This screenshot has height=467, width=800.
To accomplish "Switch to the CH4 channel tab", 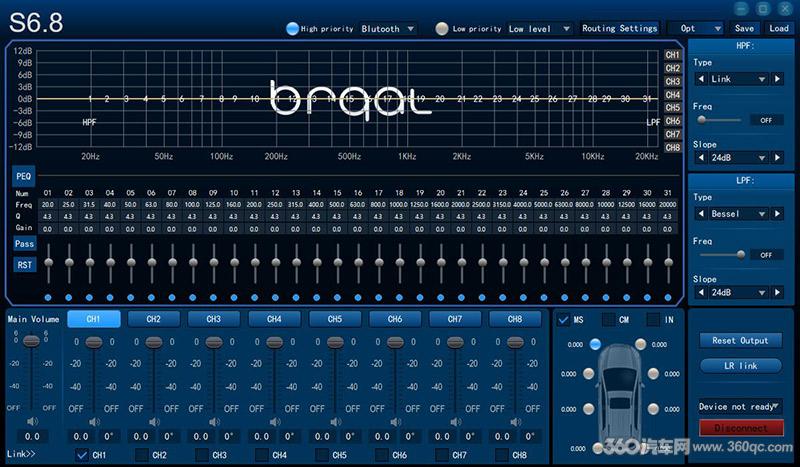I will (274, 319).
